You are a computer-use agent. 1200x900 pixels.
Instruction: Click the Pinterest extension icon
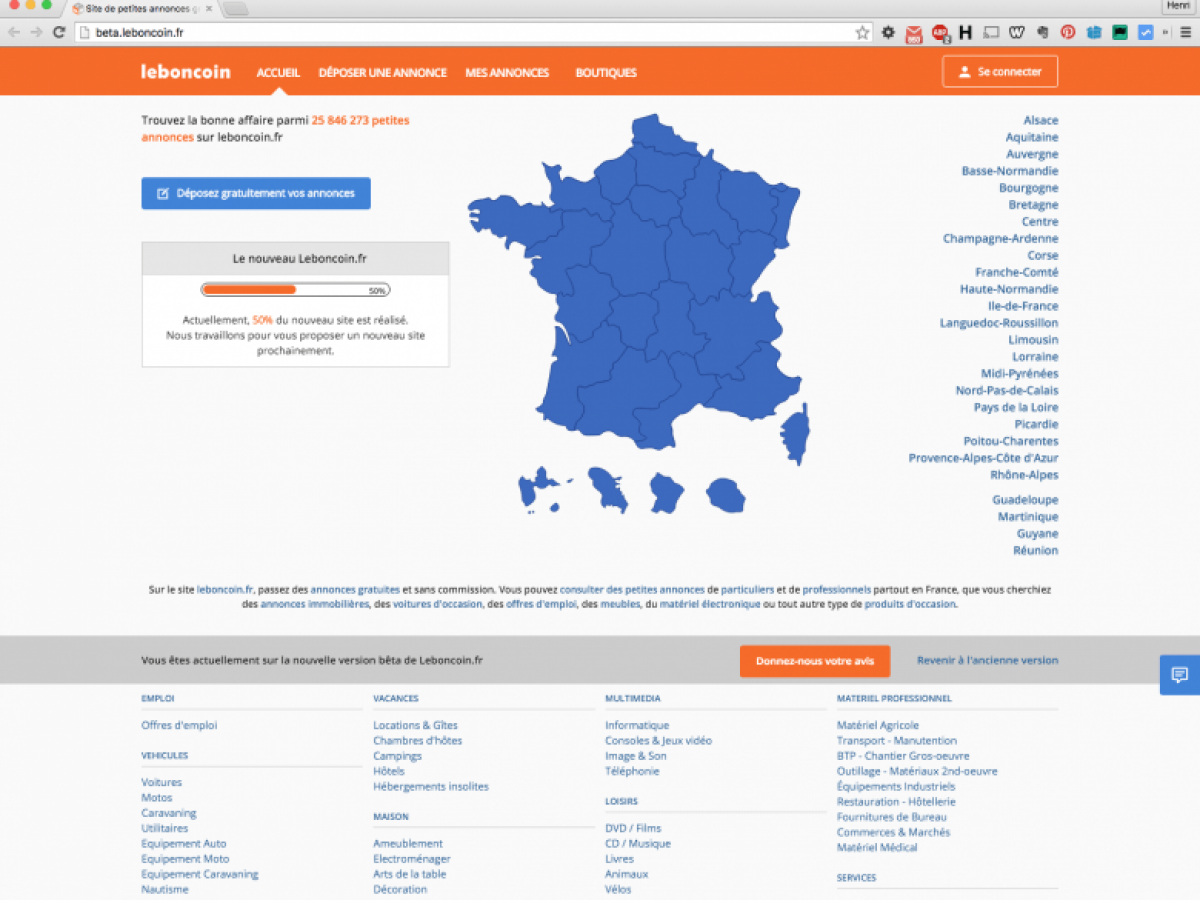pos(1068,32)
